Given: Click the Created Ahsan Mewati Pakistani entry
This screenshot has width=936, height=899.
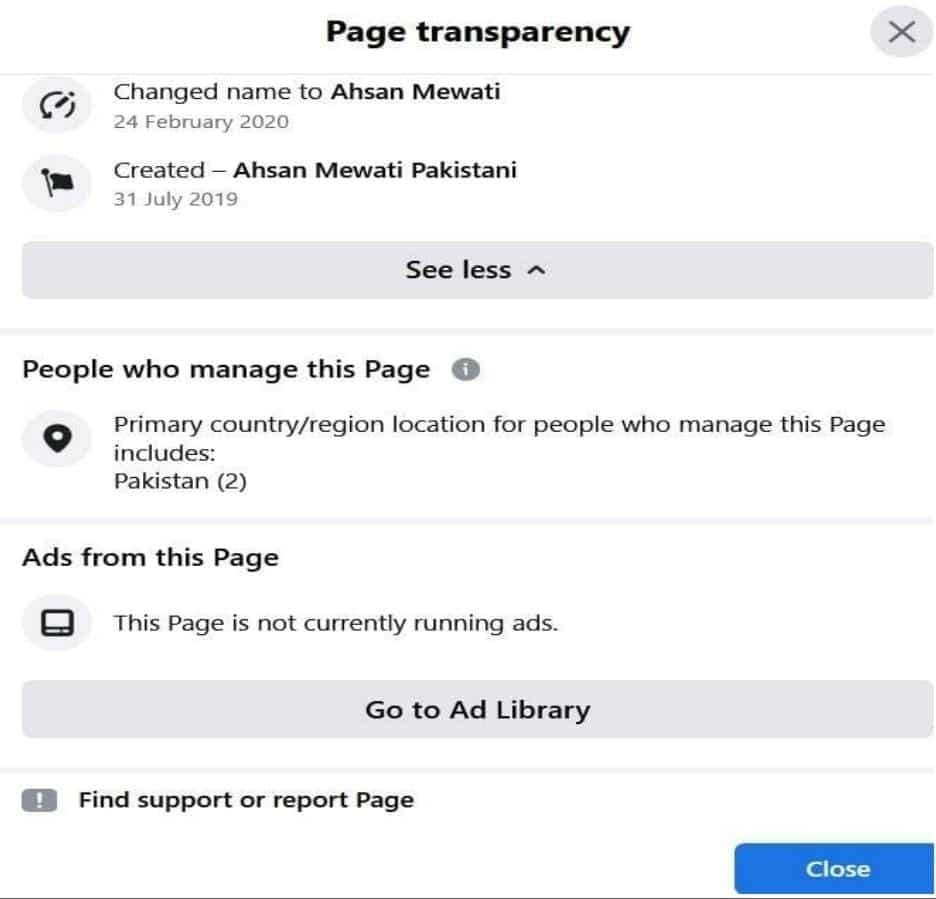Looking at the screenshot, I should point(315,170).
